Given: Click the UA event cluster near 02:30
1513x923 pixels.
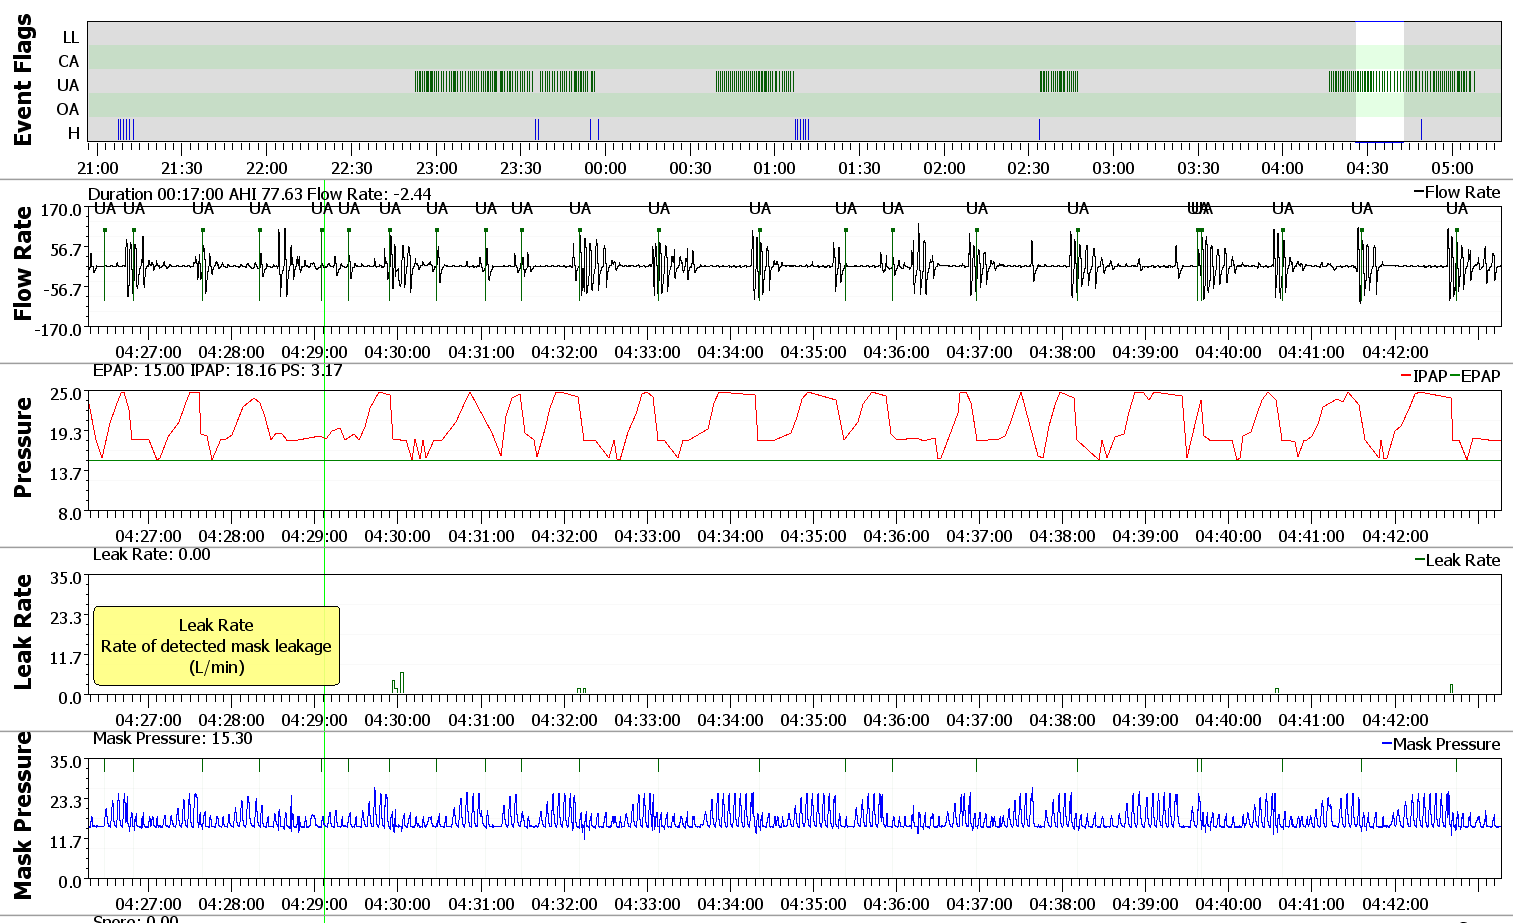Looking at the screenshot, I should (x=1059, y=81).
